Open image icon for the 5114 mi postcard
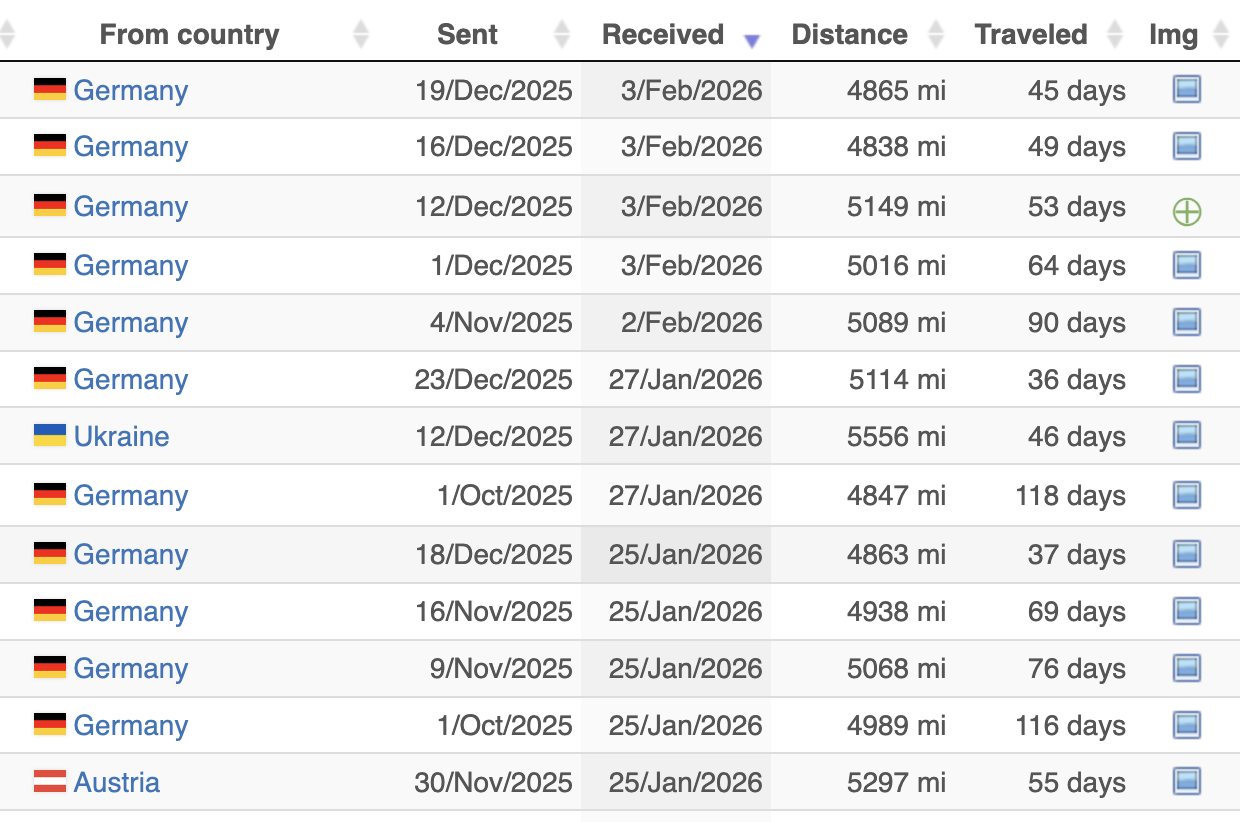1256x822 pixels. (1186, 379)
